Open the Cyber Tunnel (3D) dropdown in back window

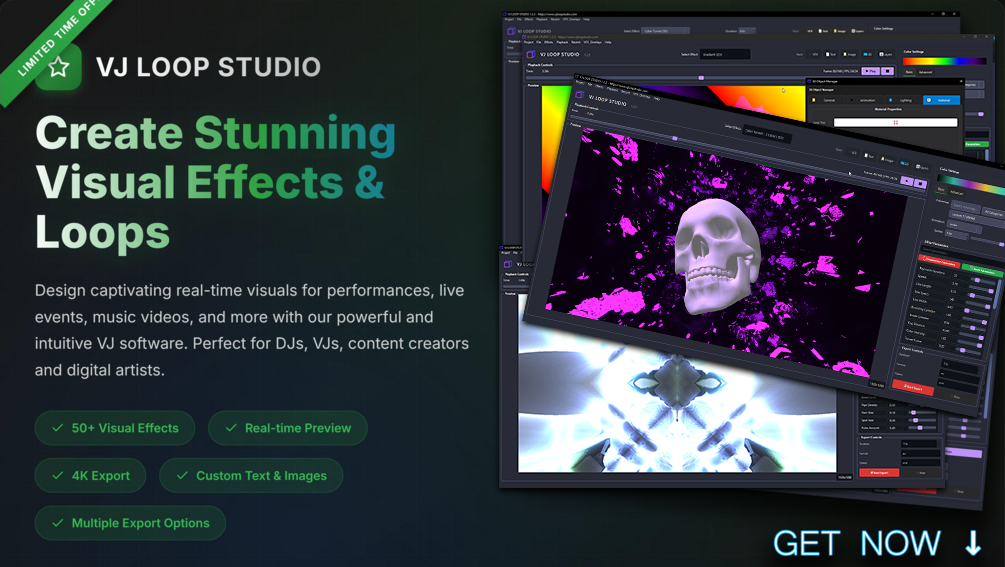point(665,31)
